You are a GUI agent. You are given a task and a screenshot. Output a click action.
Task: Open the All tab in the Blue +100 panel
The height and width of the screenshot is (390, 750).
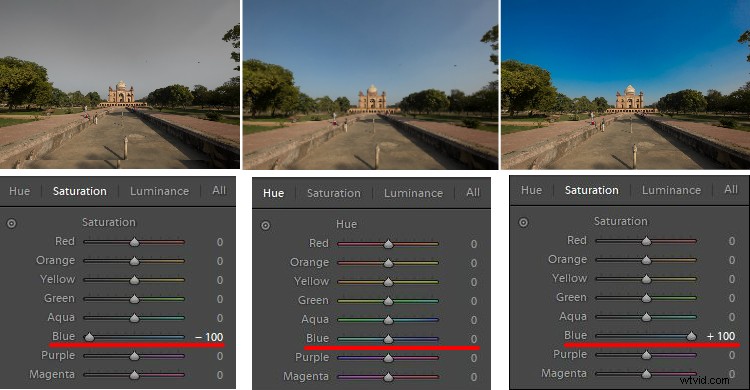pos(731,189)
